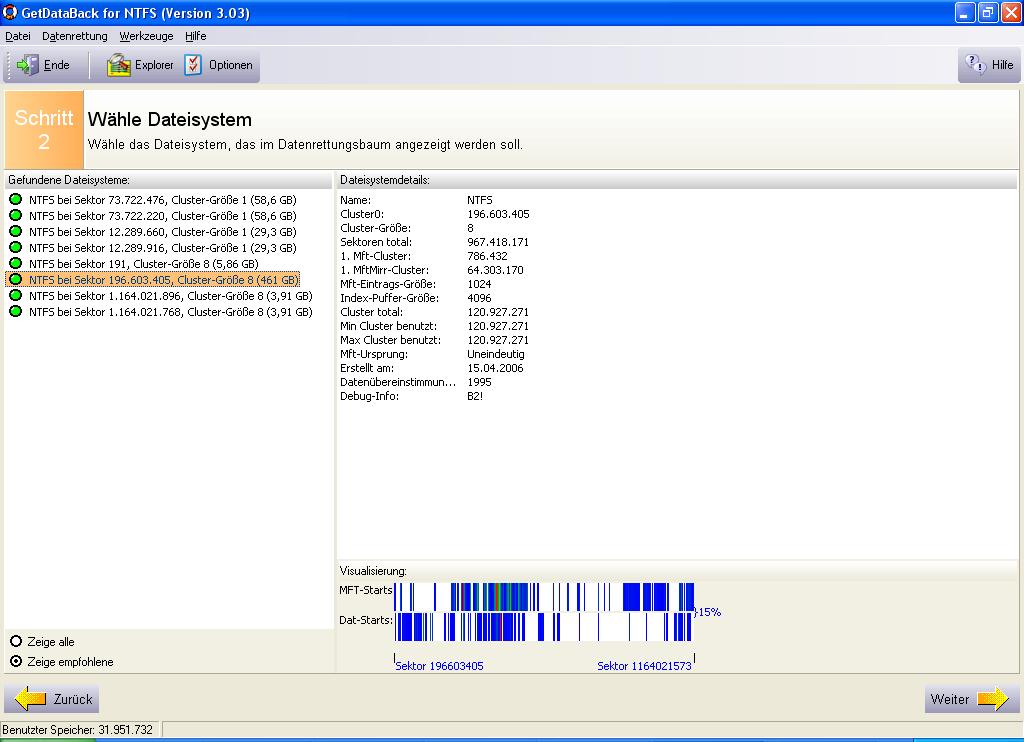Viewport: 1024px width, 742px height.
Task: Open the Datei menu
Action: (18, 36)
